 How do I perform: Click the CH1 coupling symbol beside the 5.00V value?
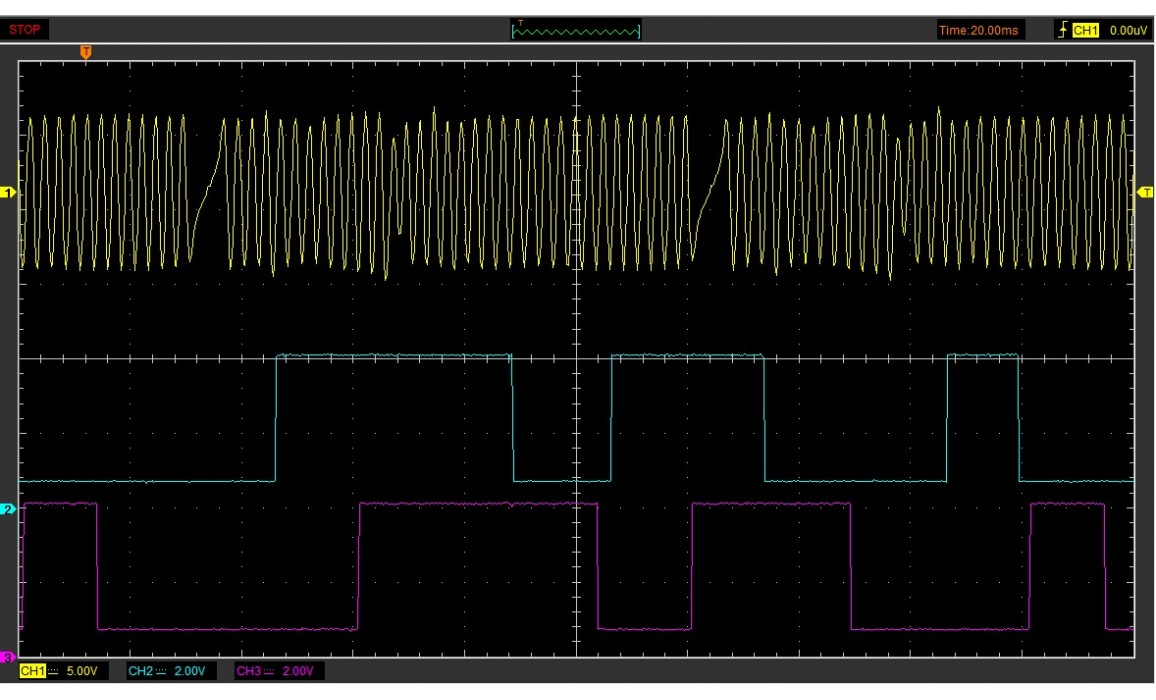coord(54,671)
